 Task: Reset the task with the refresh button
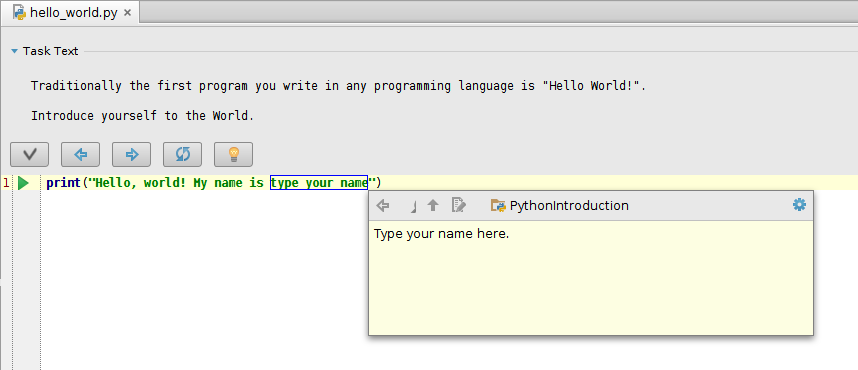pos(182,154)
